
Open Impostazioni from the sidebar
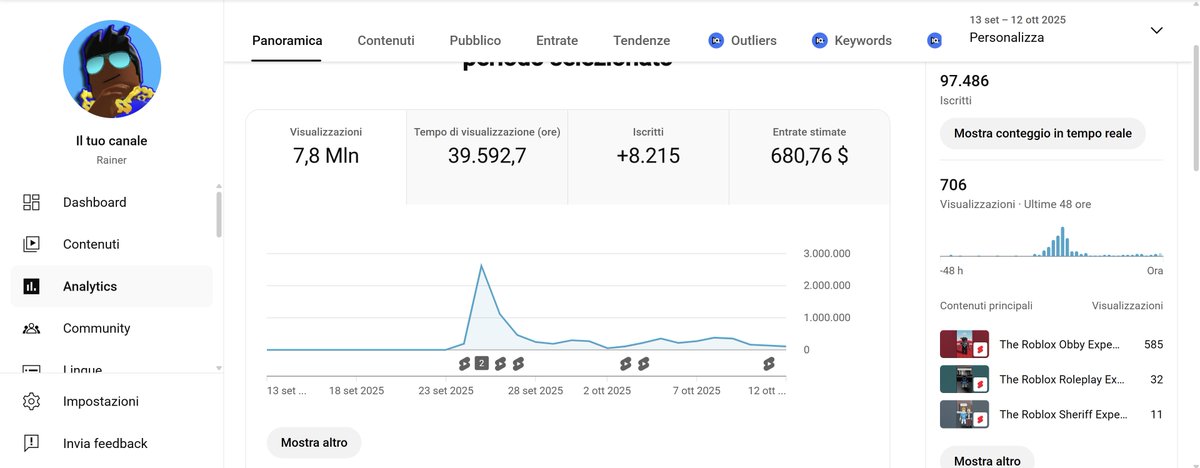(x=101, y=401)
